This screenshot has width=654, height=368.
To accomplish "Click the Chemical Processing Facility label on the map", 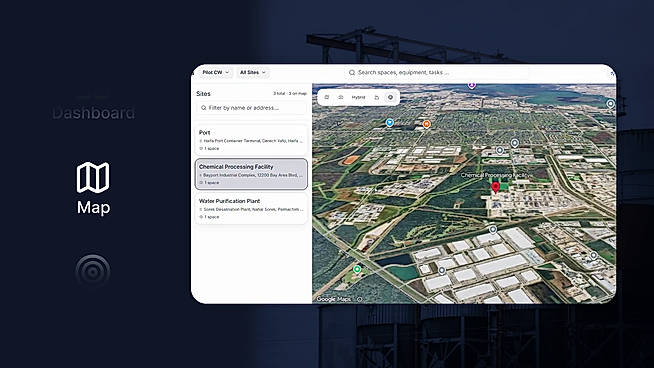I will 494,175.
